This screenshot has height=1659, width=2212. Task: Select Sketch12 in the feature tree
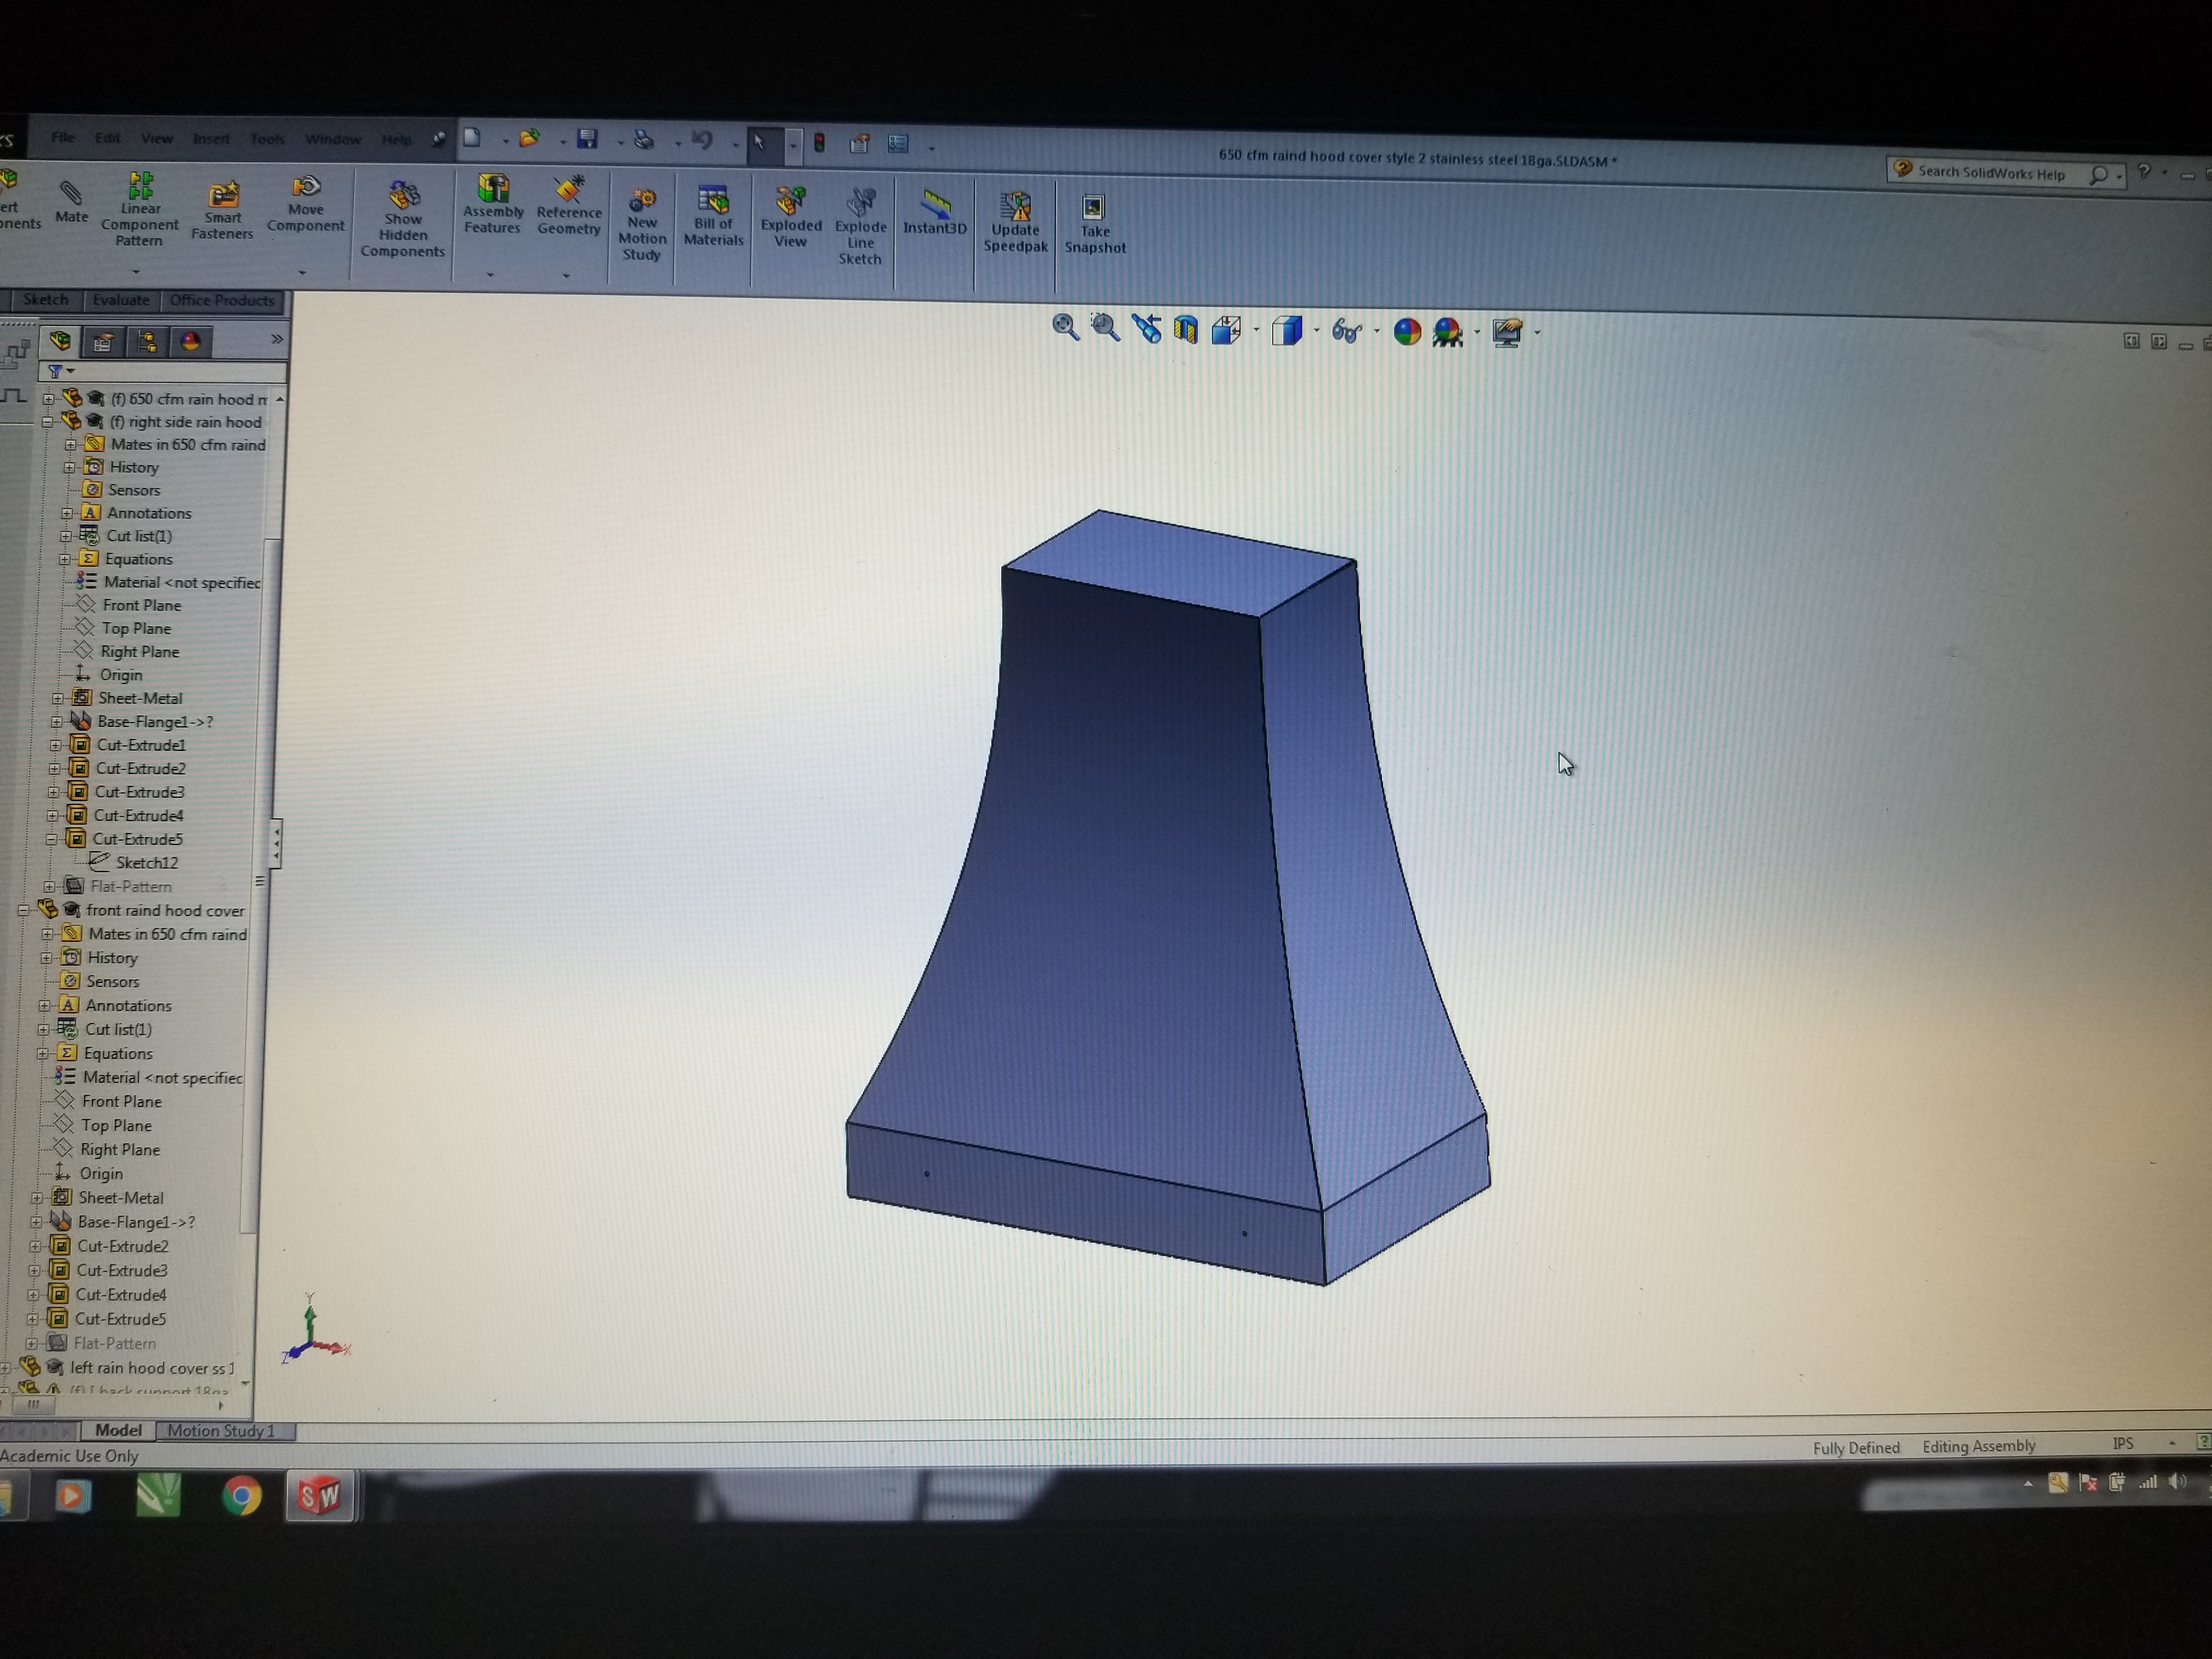(146, 862)
